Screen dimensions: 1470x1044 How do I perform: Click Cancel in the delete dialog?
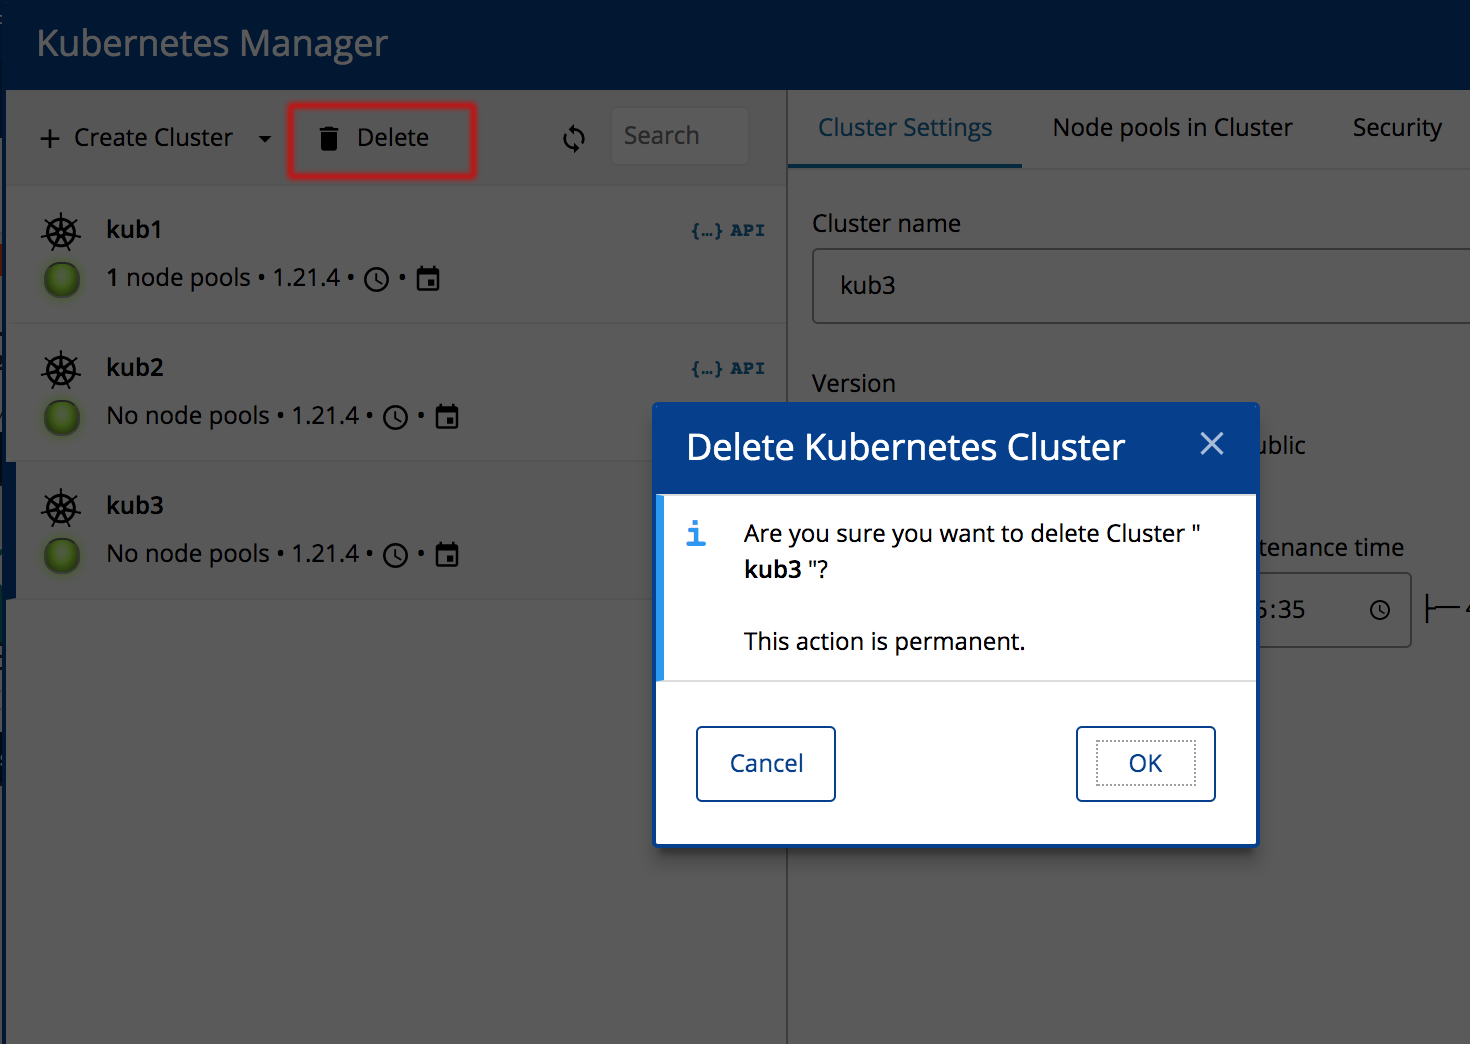(x=766, y=764)
